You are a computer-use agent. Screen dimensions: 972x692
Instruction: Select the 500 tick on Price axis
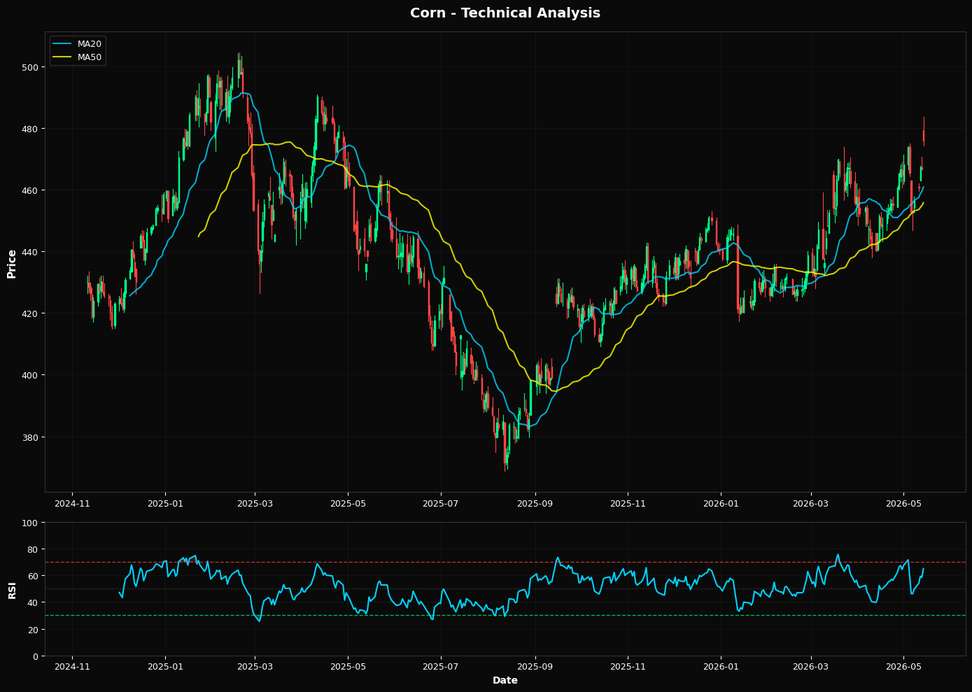tap(32, 67)
